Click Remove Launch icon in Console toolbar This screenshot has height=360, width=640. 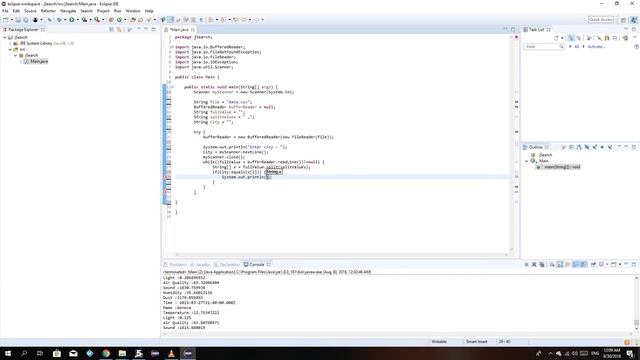[x=534, y=264]
